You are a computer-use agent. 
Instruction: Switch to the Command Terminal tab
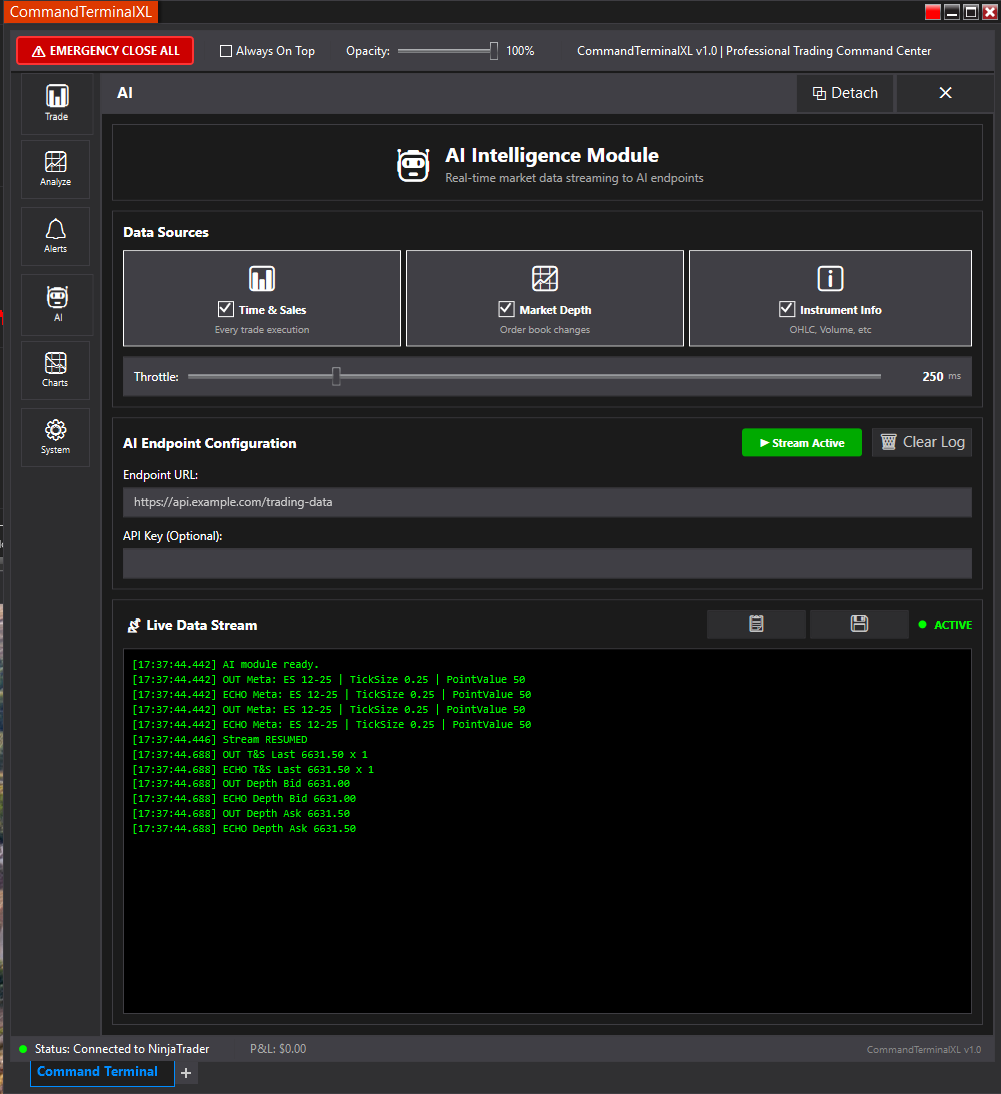click(98, 1072)
